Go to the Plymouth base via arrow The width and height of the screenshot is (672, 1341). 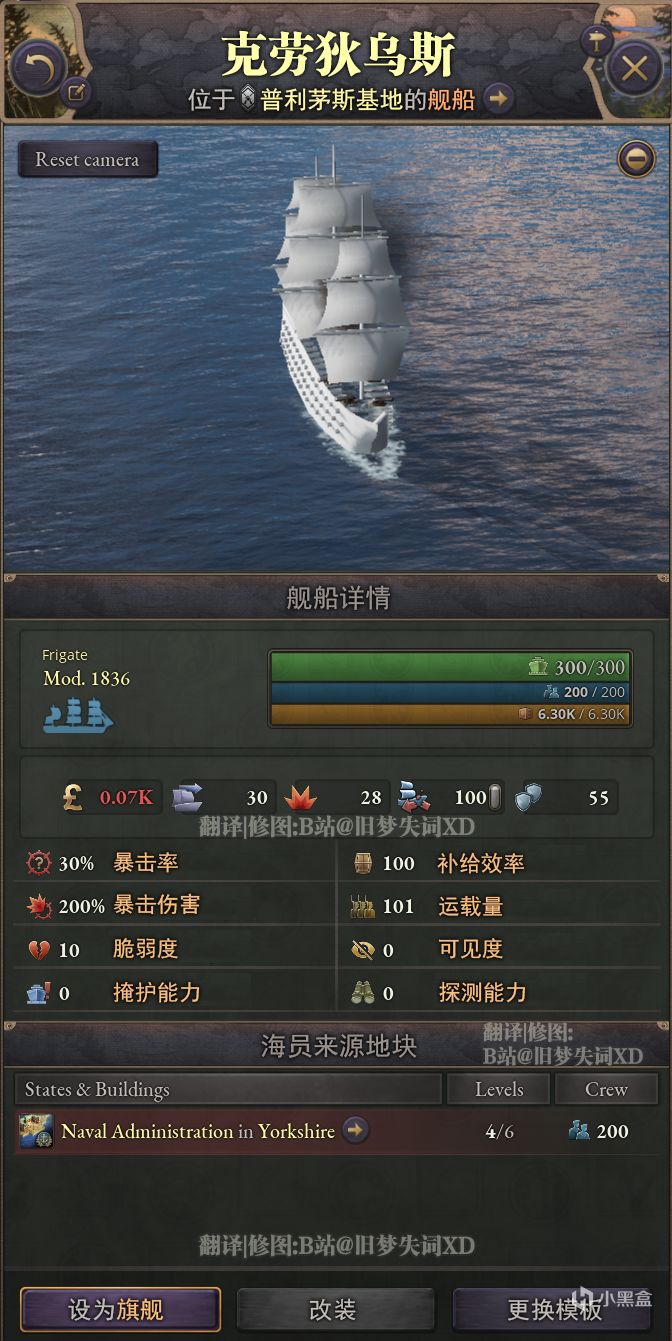499,99
